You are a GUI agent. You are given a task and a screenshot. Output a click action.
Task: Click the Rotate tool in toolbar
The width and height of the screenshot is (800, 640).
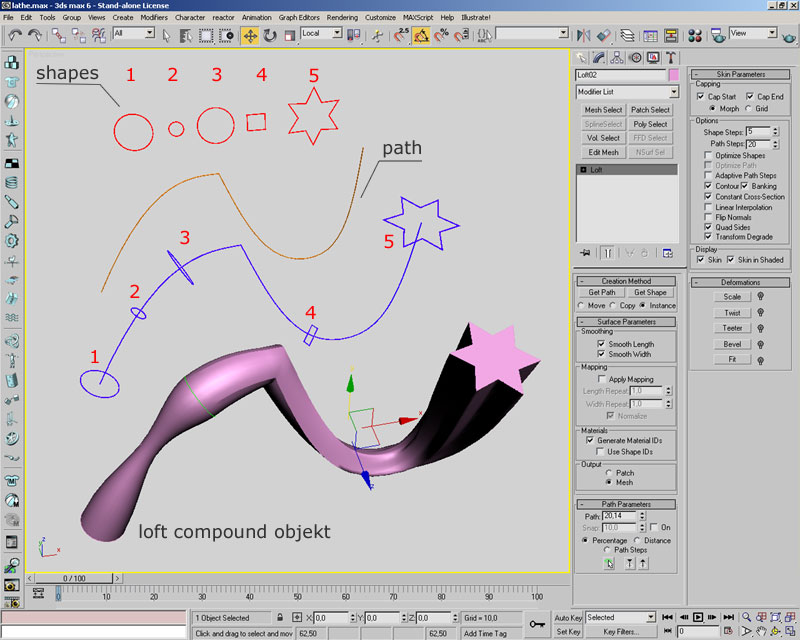pyautogui.click(x=269, y=35)
